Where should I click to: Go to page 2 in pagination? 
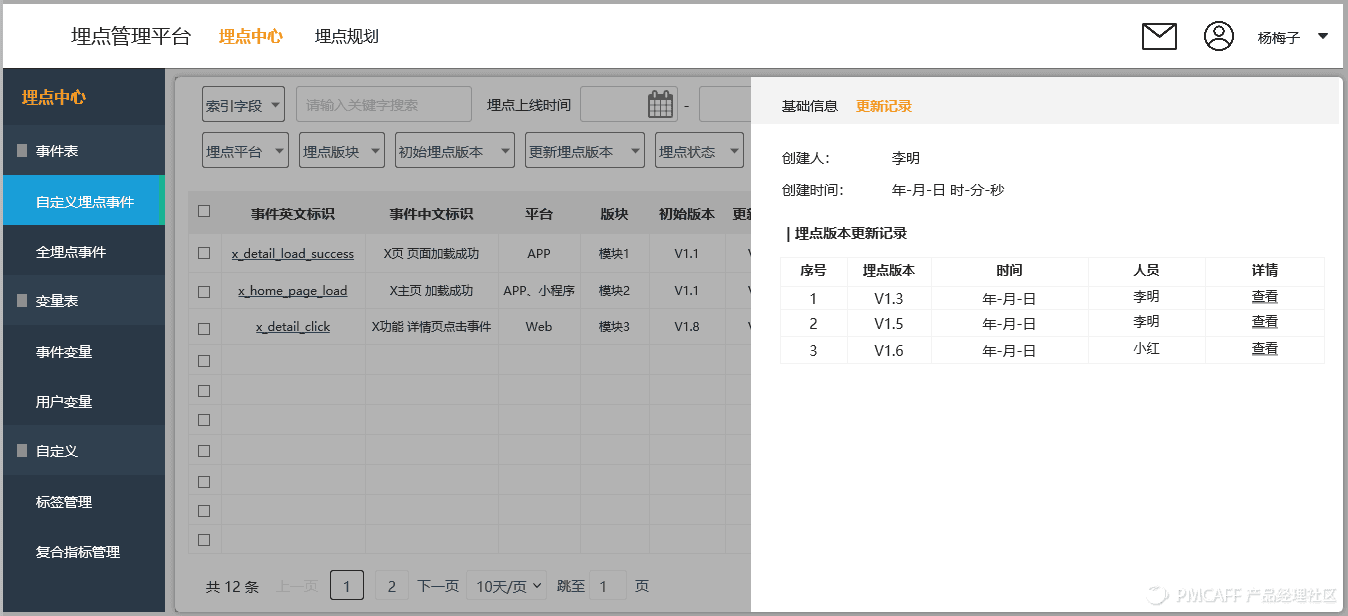point(392,586)
